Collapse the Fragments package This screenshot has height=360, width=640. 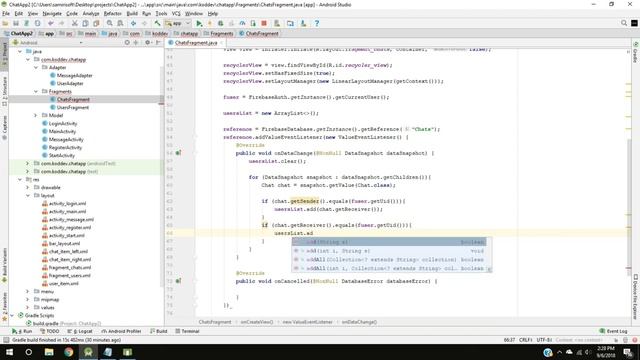pyautogui.click(x=36, y=91)
